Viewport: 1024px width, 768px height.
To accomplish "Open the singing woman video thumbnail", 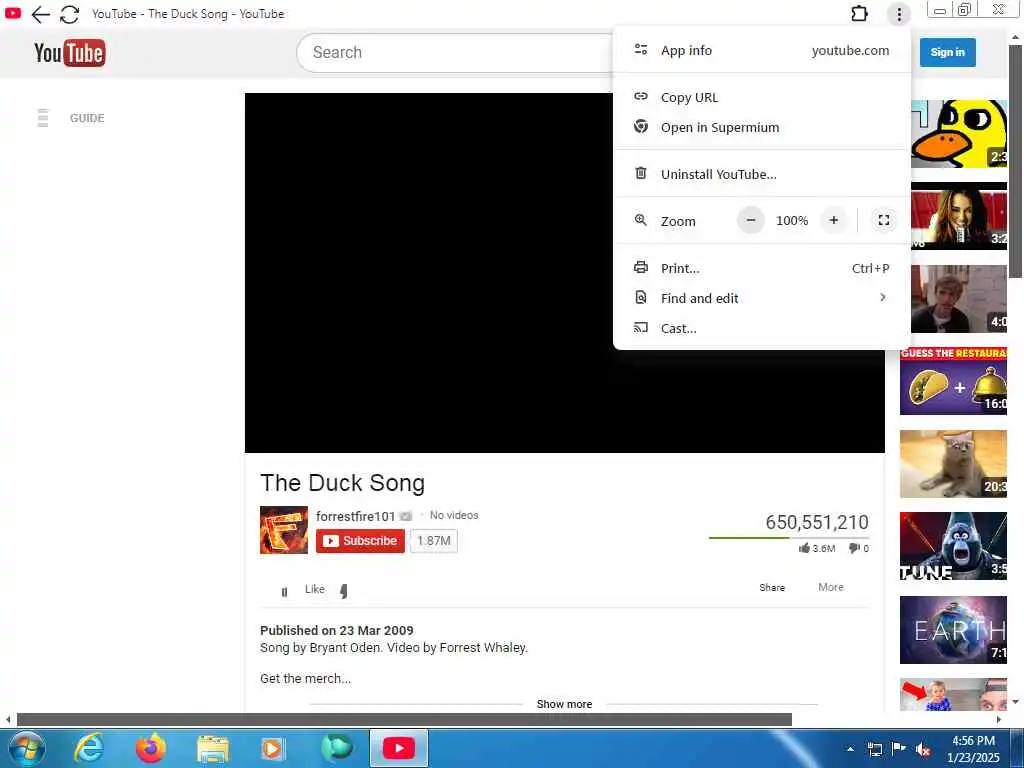I will [x=959, y=216].
